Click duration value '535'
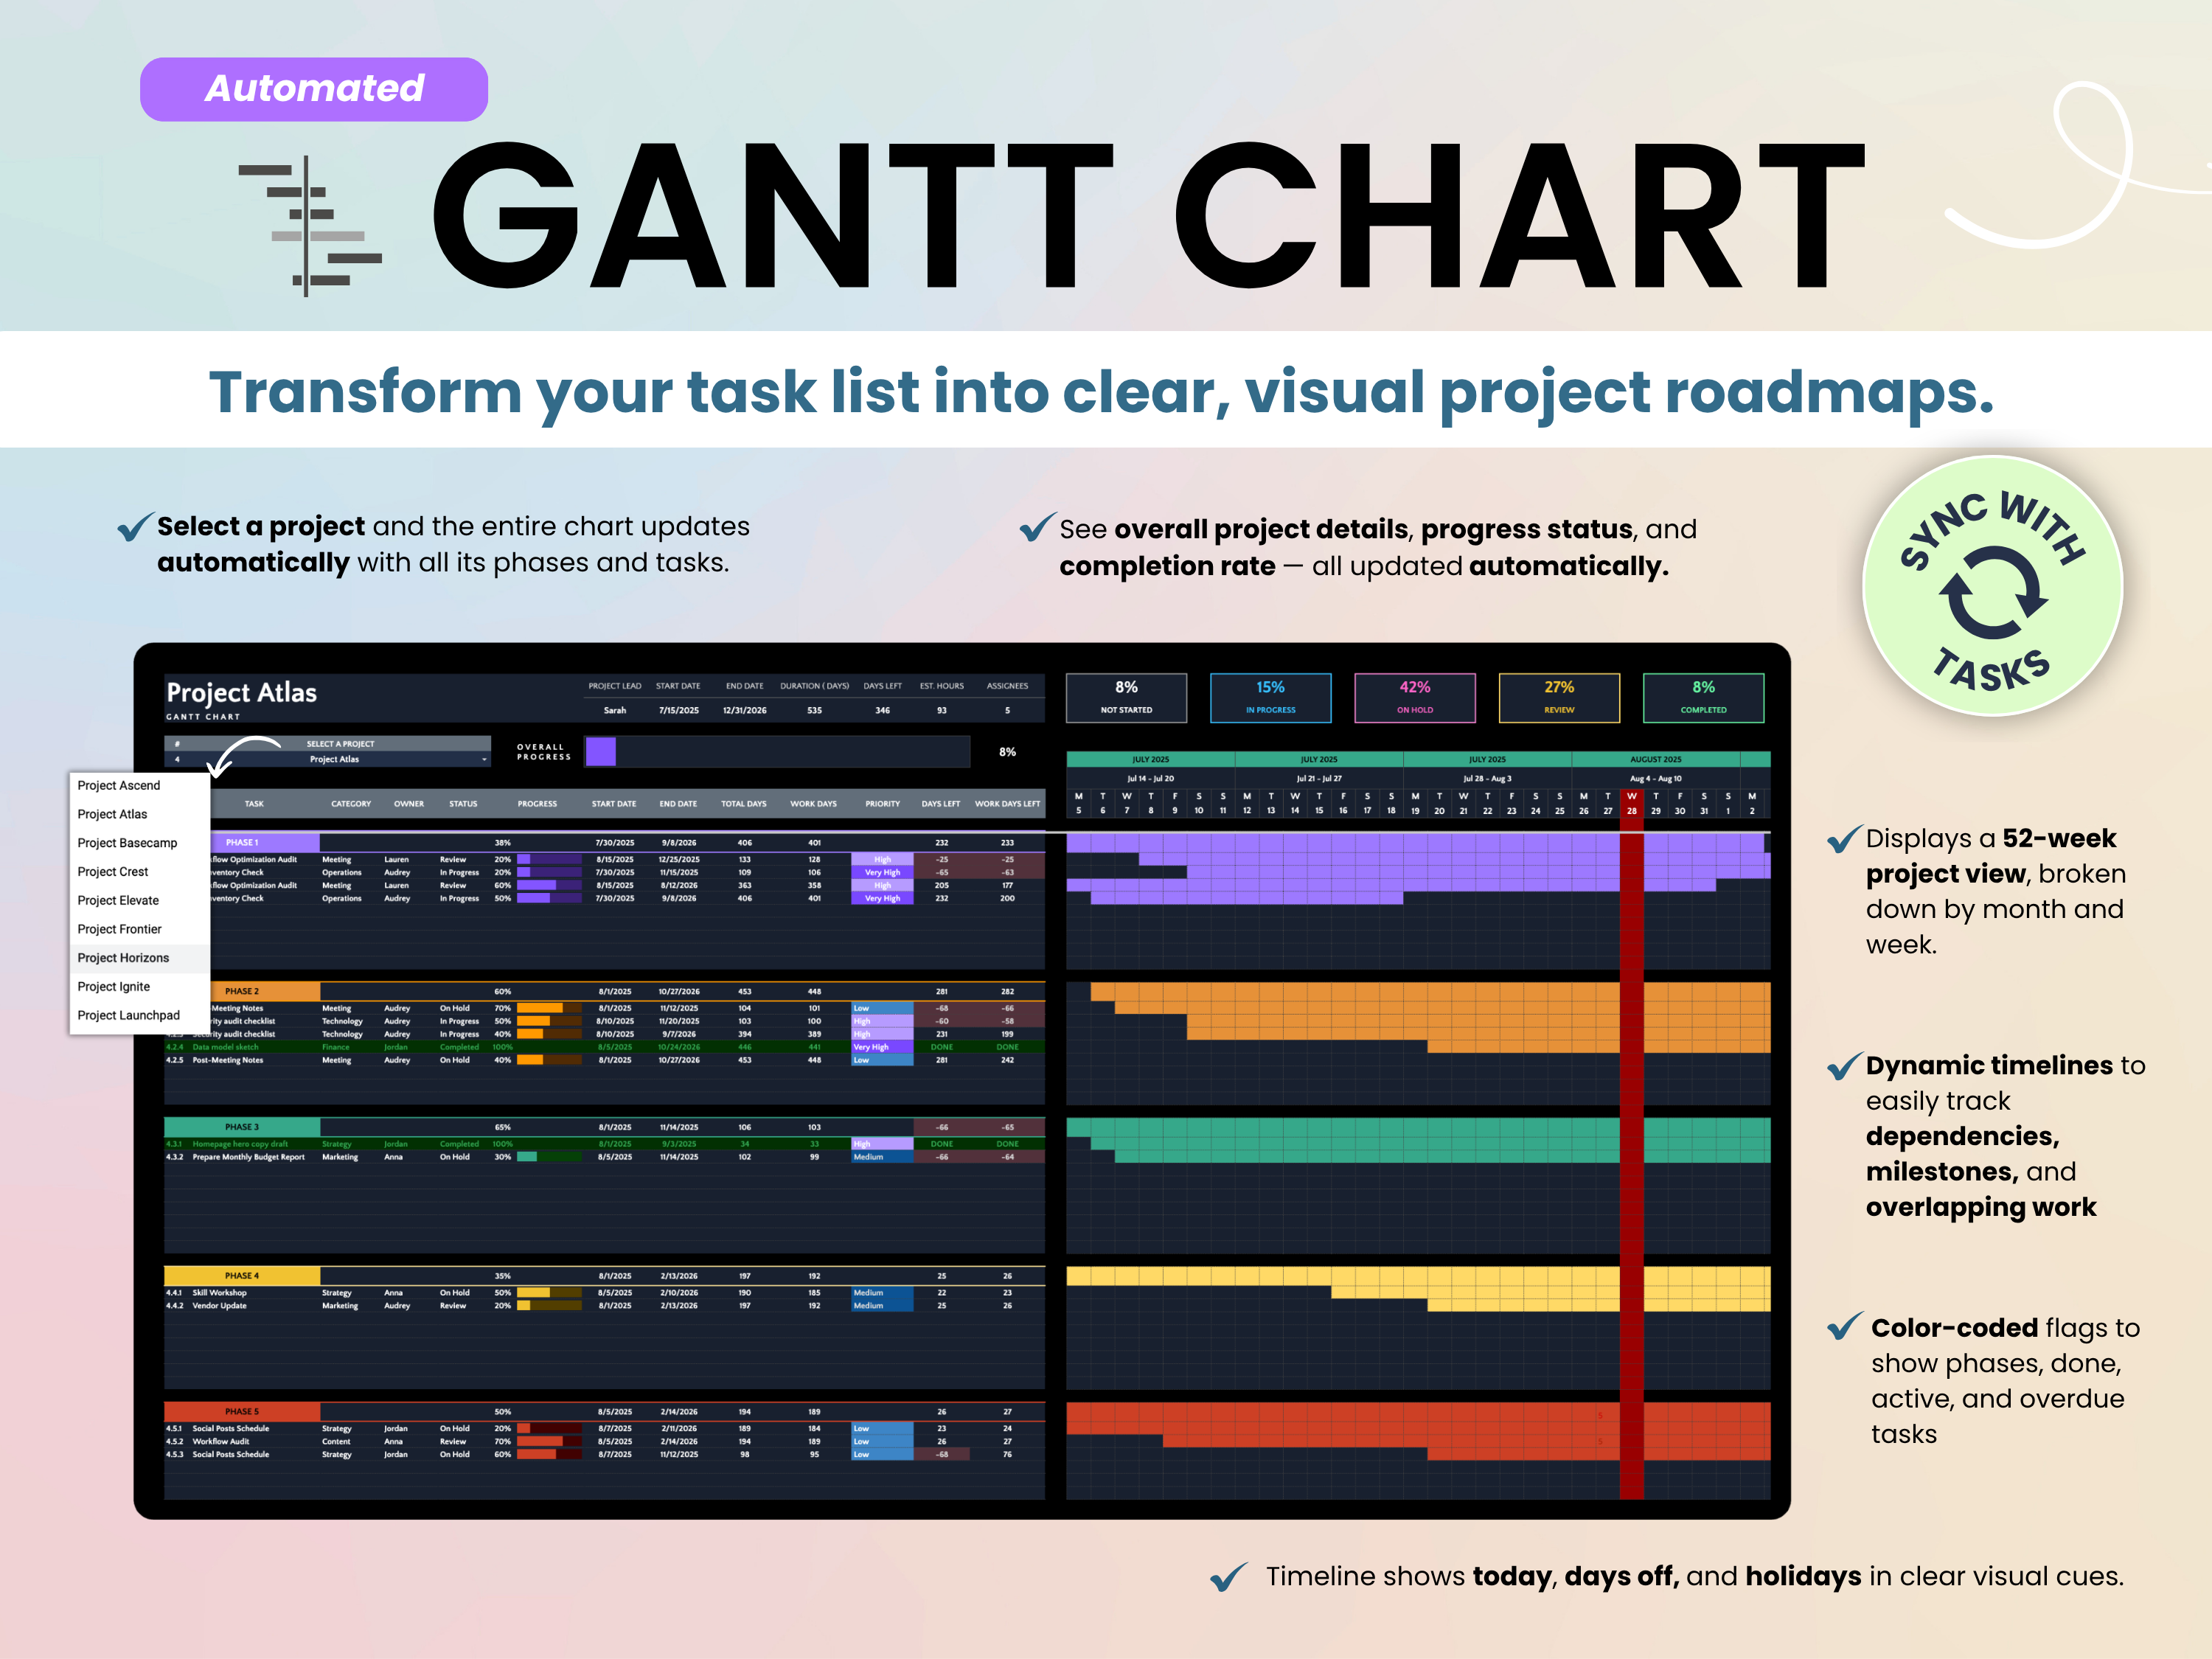Viewport: 2212px width, 1659px height. point(814,711)
